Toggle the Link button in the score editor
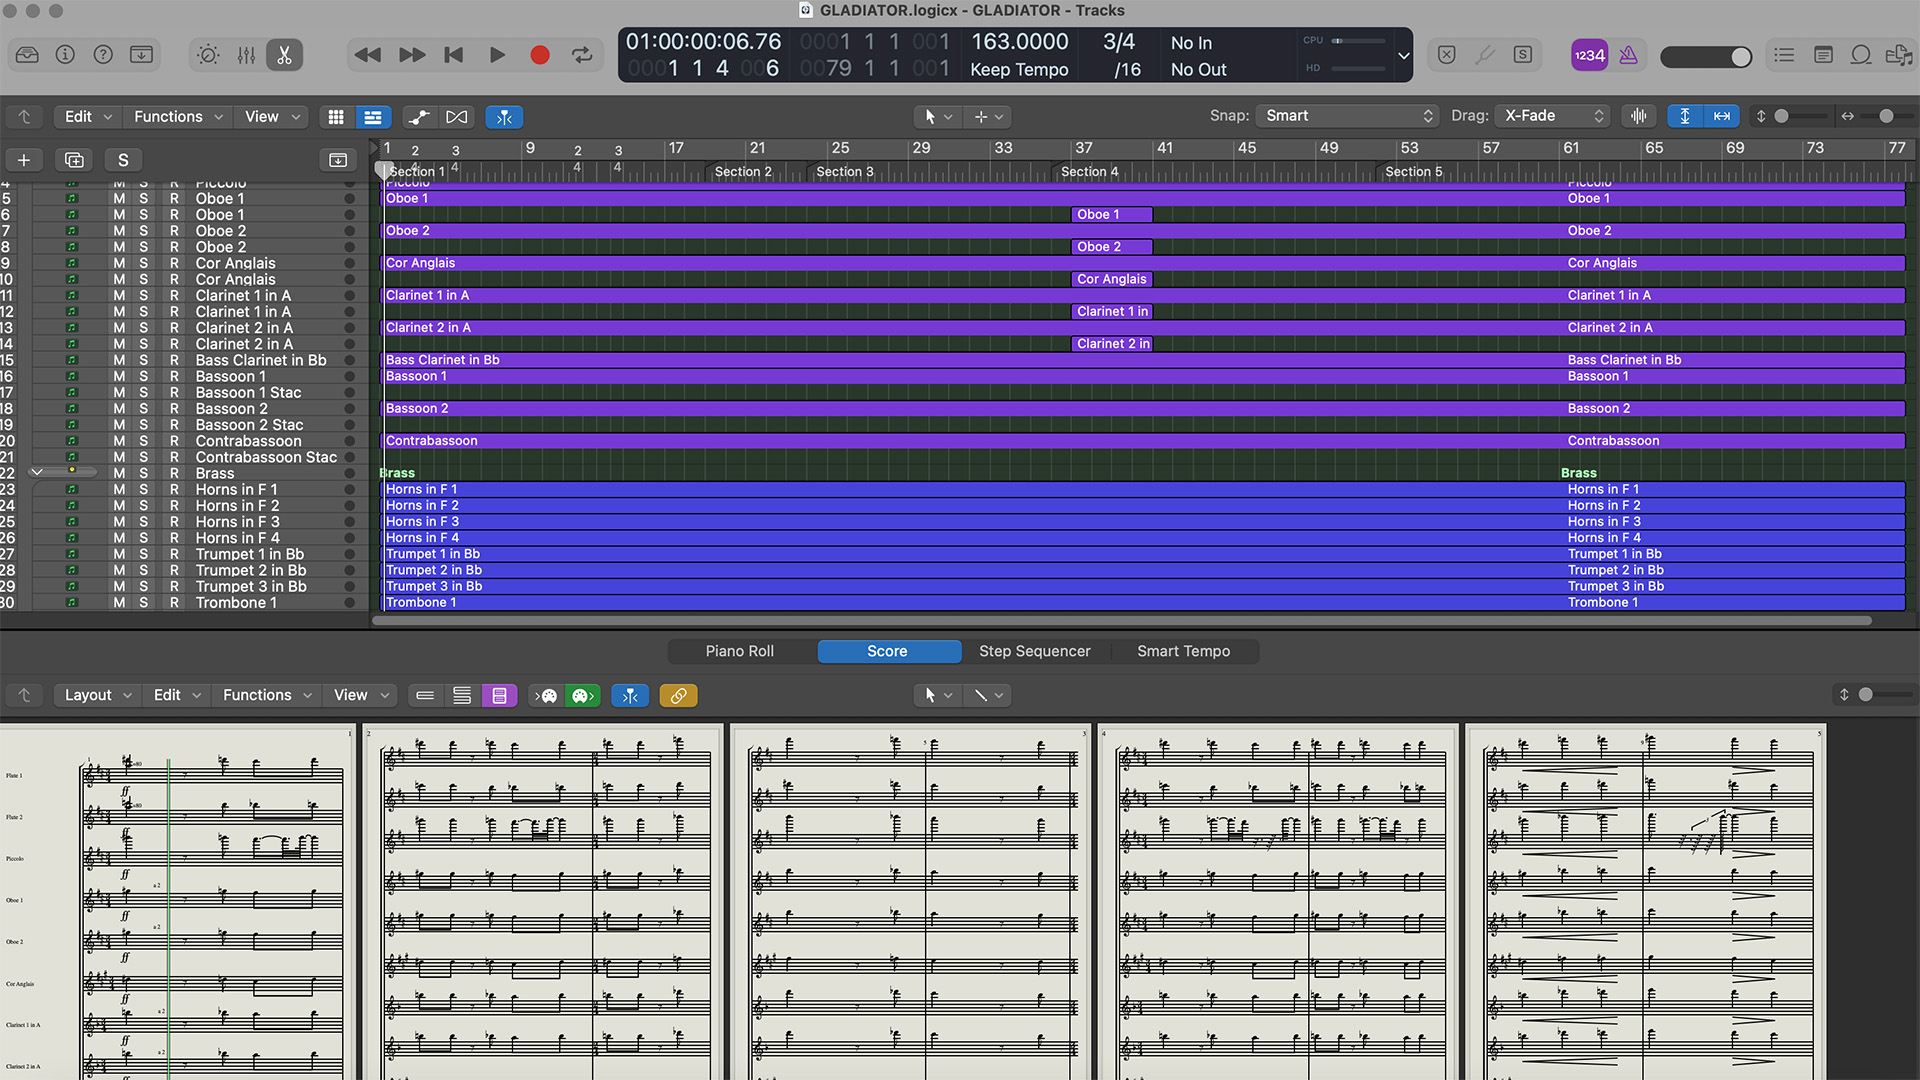1920x1080 pixels. 678,695
